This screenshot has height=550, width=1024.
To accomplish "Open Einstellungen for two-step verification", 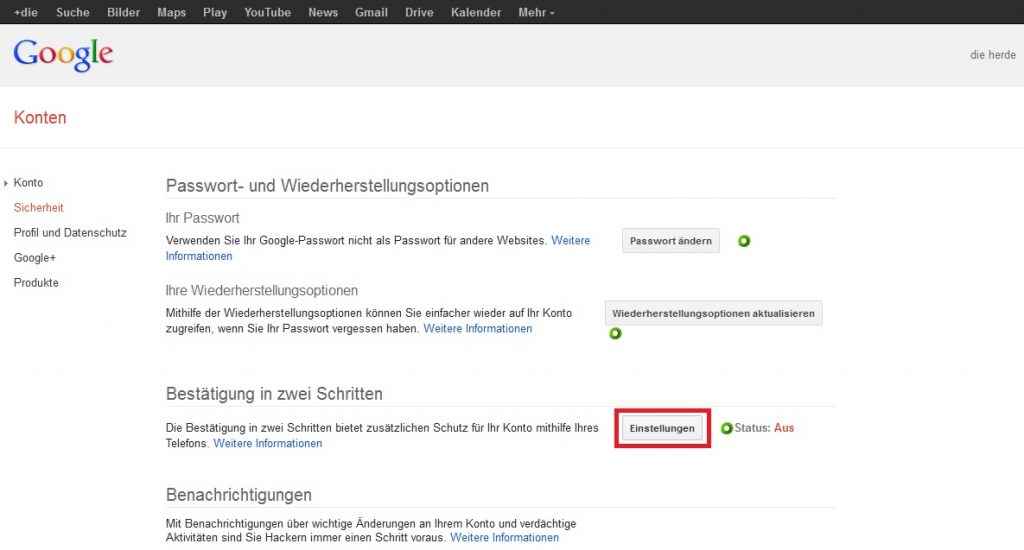I will (662, 428).
